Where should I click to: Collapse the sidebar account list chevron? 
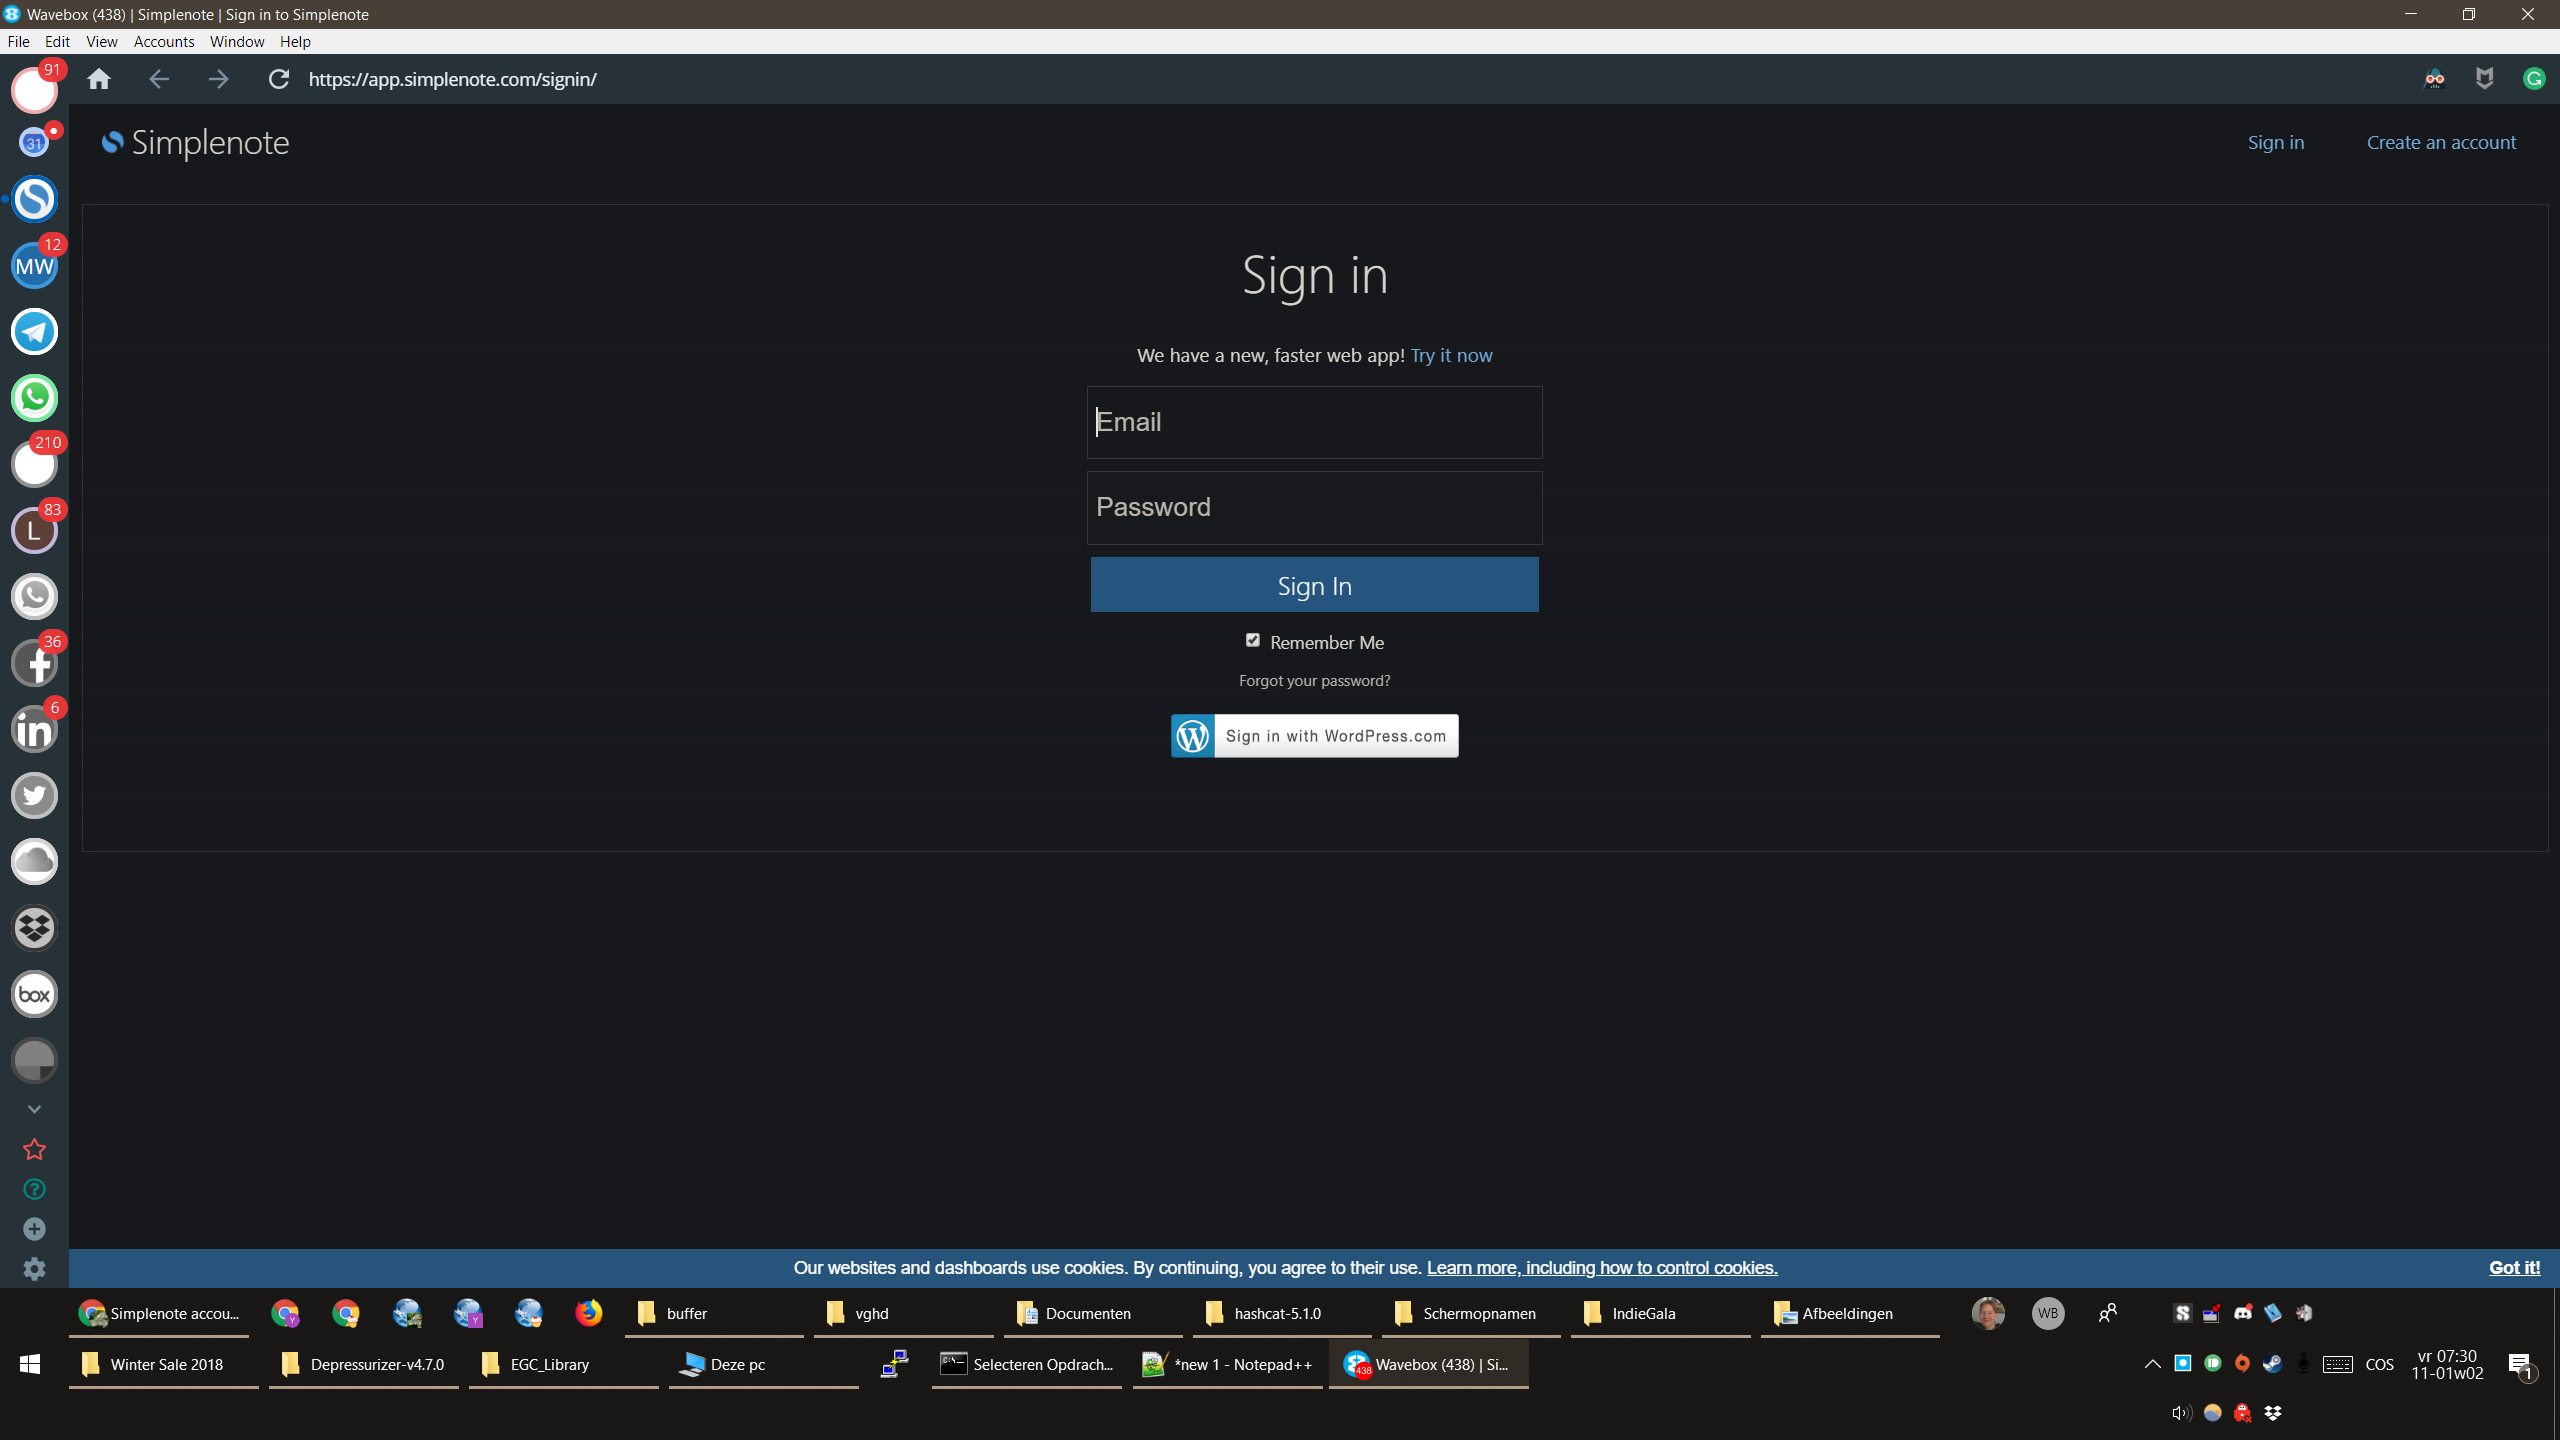(x=33, y=1108)
